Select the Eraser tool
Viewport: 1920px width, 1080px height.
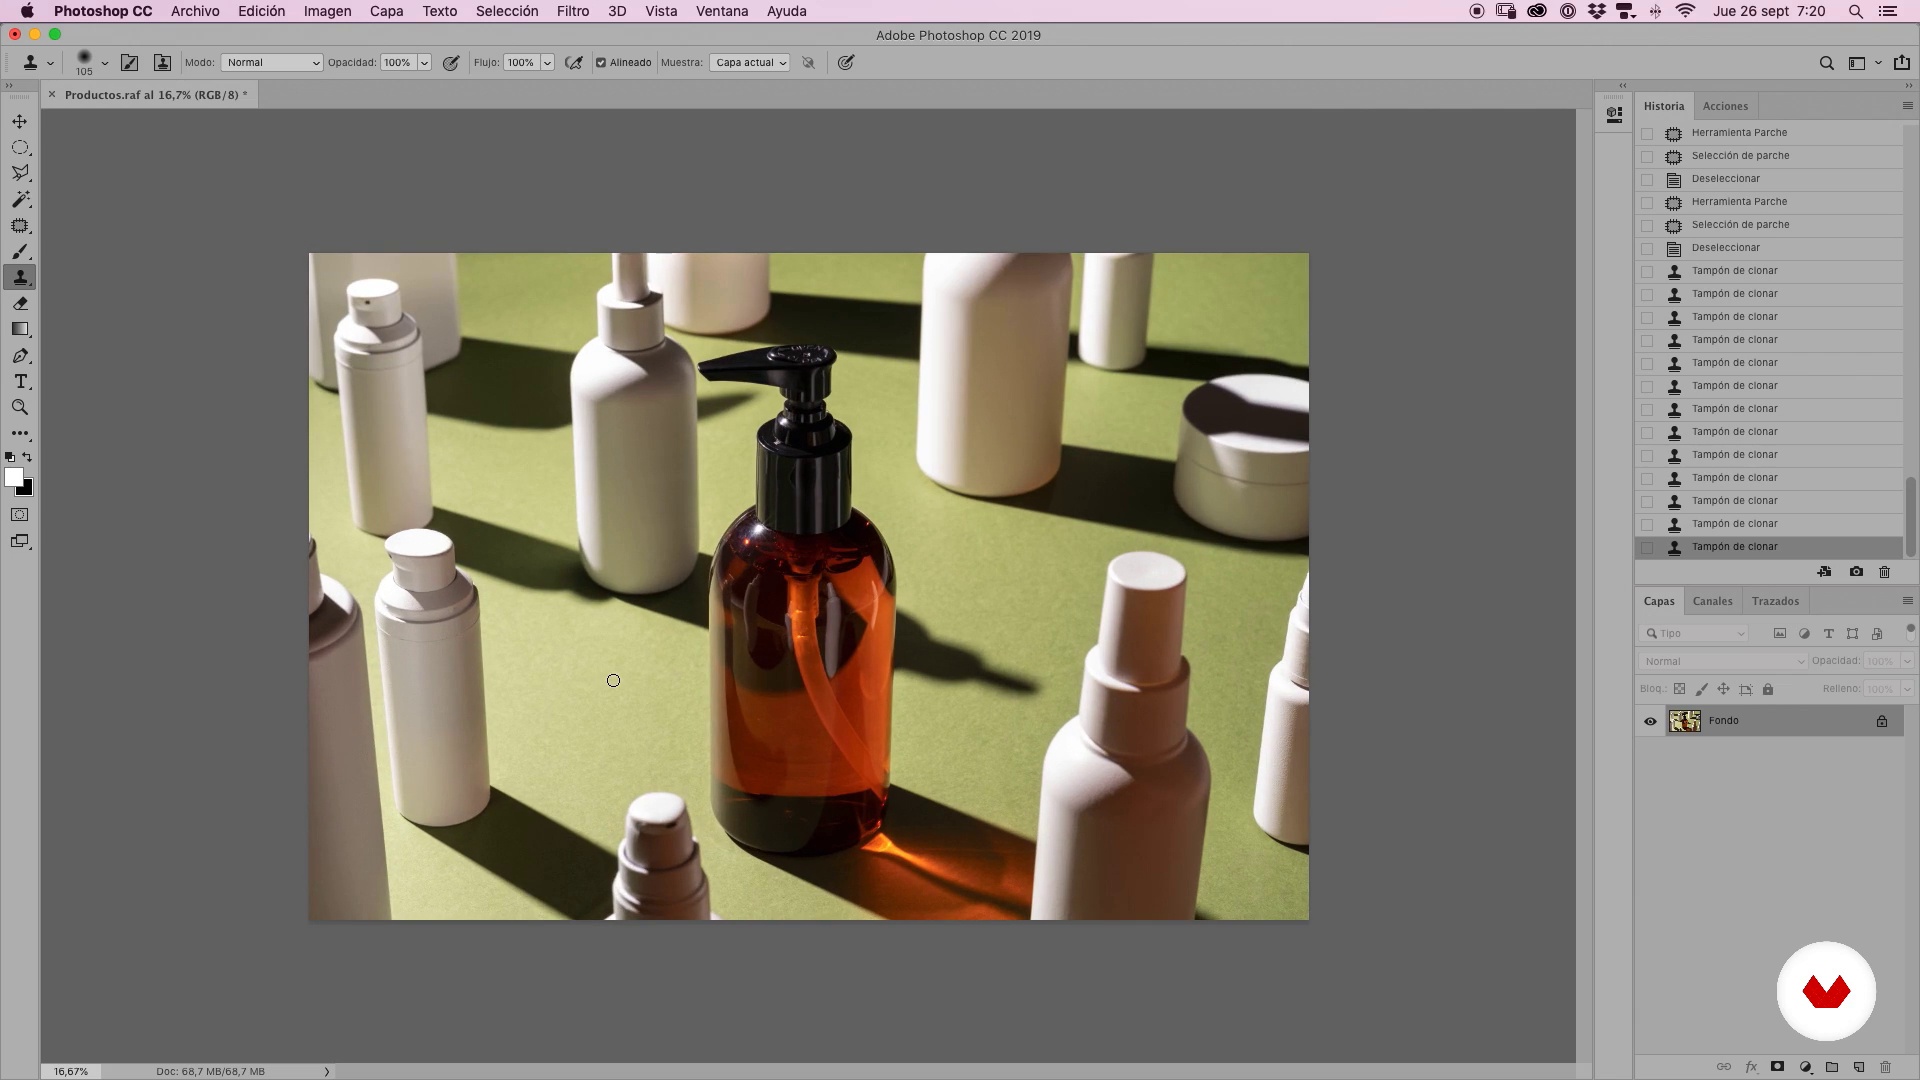coord(20,304)
